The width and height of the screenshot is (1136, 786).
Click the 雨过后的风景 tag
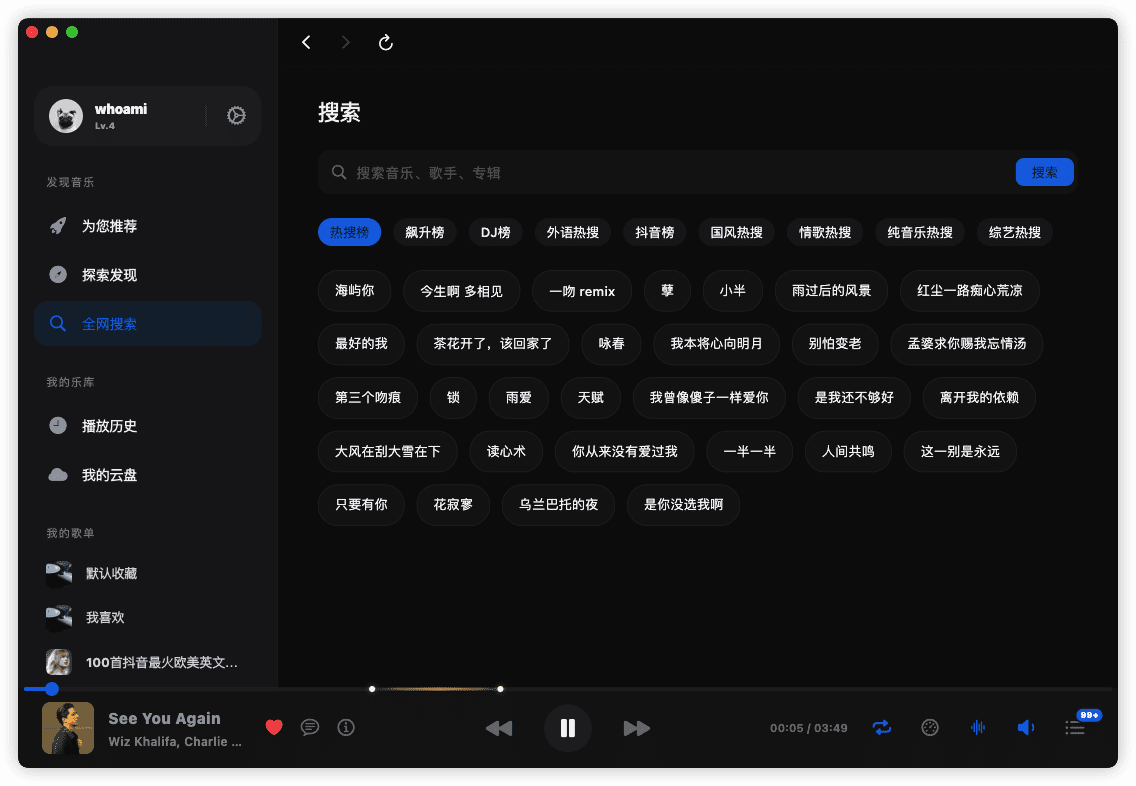coord(831,290)
